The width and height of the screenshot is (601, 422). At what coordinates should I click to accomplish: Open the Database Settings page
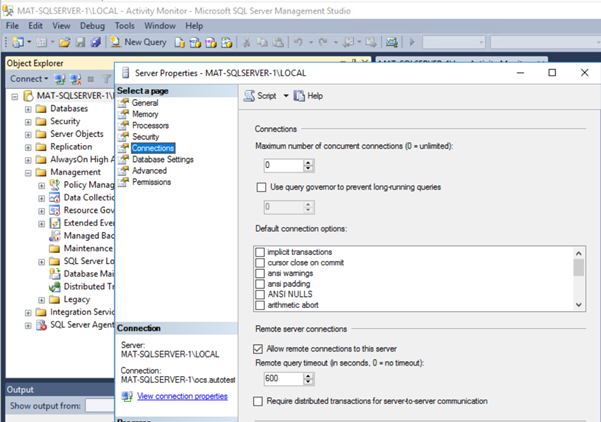pyautogui.click(x=162, y=159)
